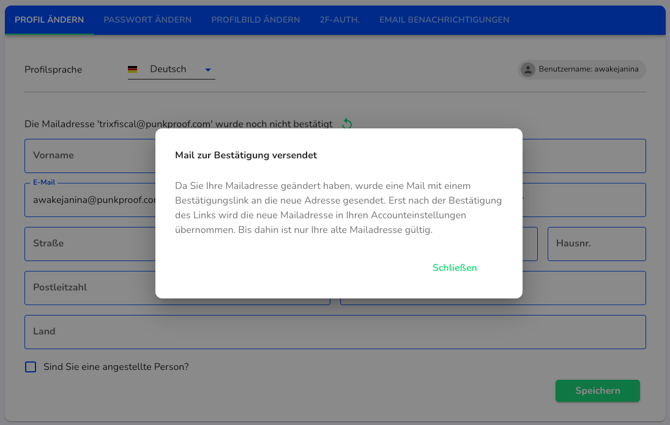Click the Land input field
670x425 pixels.
tap(335, 332)
